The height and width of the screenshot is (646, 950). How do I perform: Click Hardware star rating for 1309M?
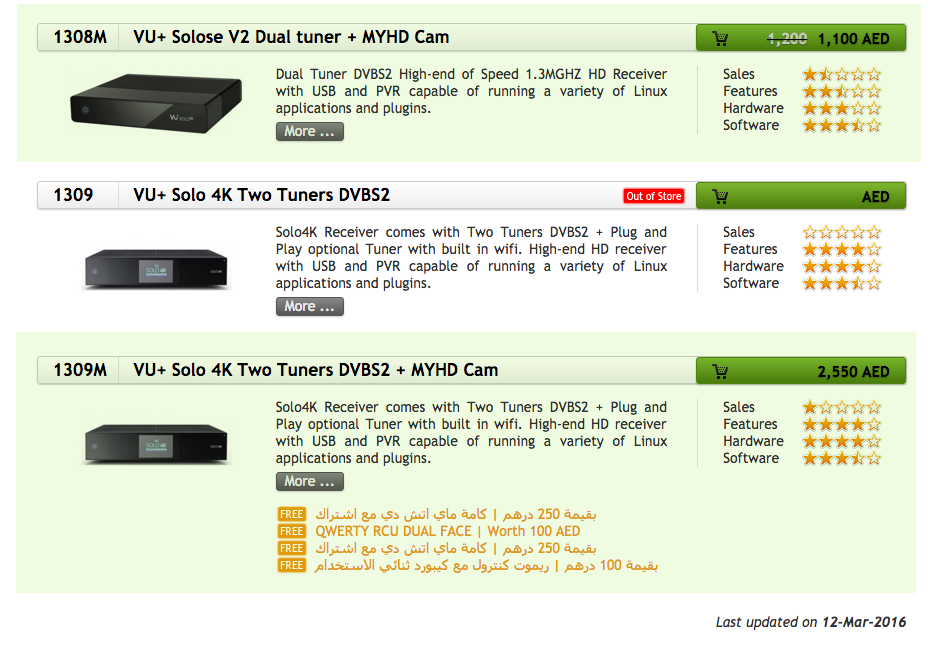pyautogui.click(x=842, y=441)
